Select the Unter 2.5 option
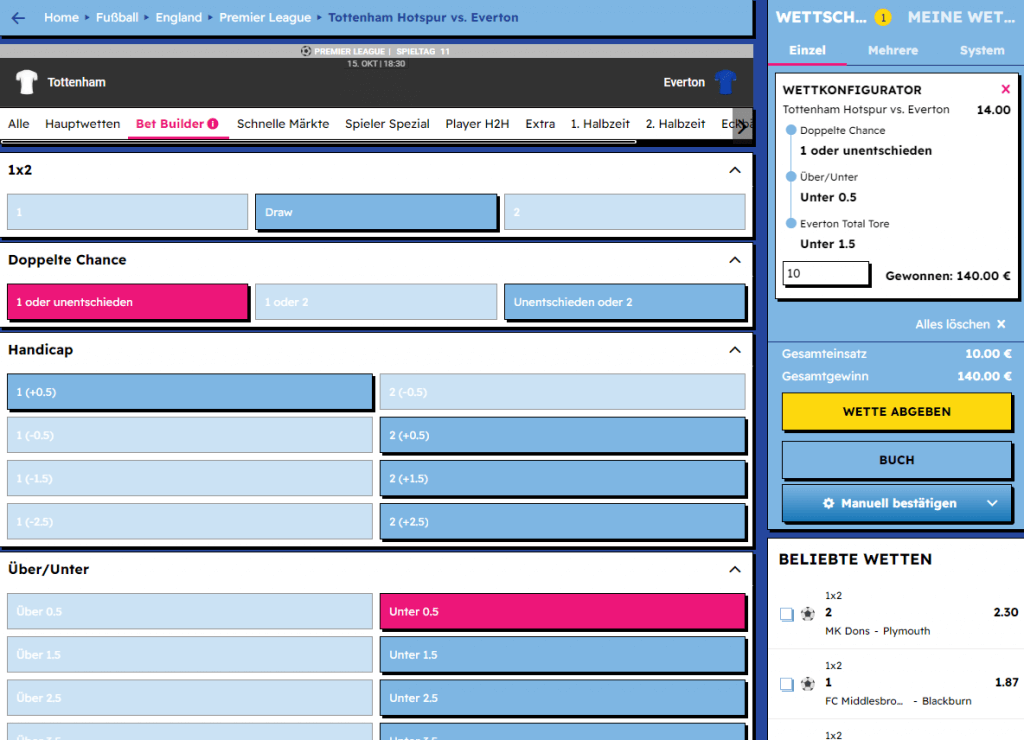 point(563,698)
